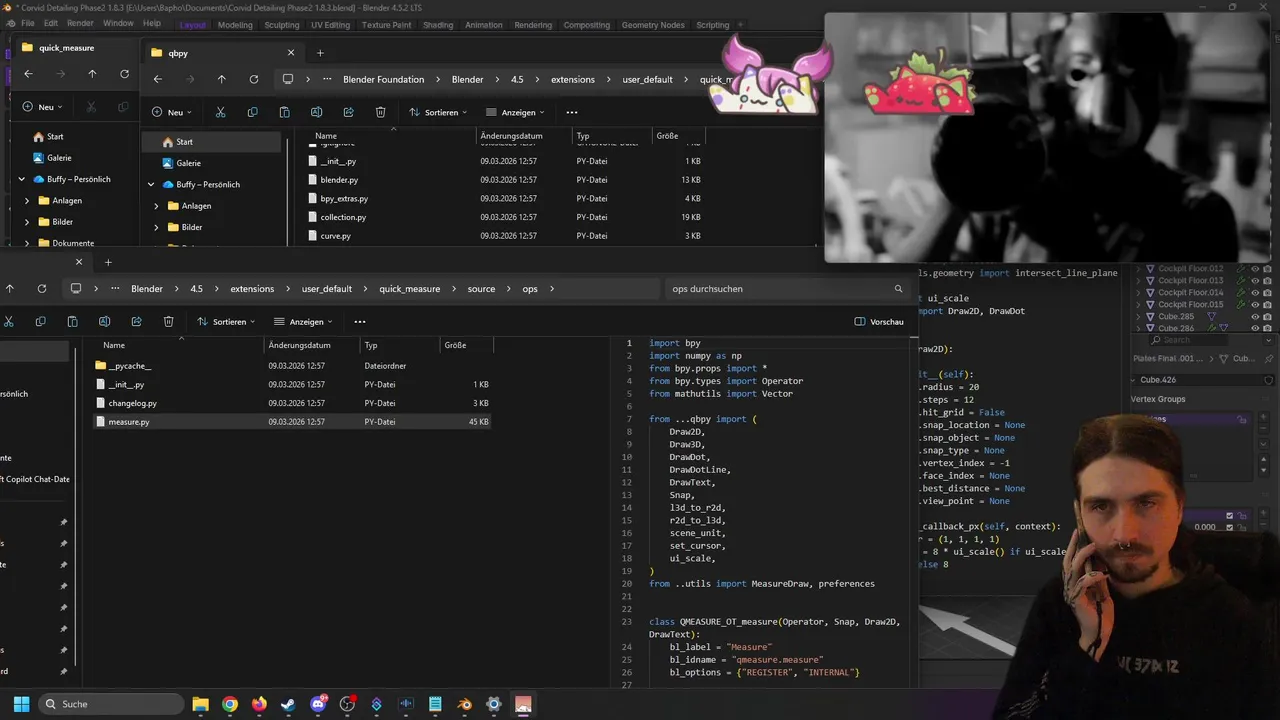The width and height of the screenshot is (1280, 720).
Task: Go back in the qbpy Explorer window
Action: (x=157, y=79)
